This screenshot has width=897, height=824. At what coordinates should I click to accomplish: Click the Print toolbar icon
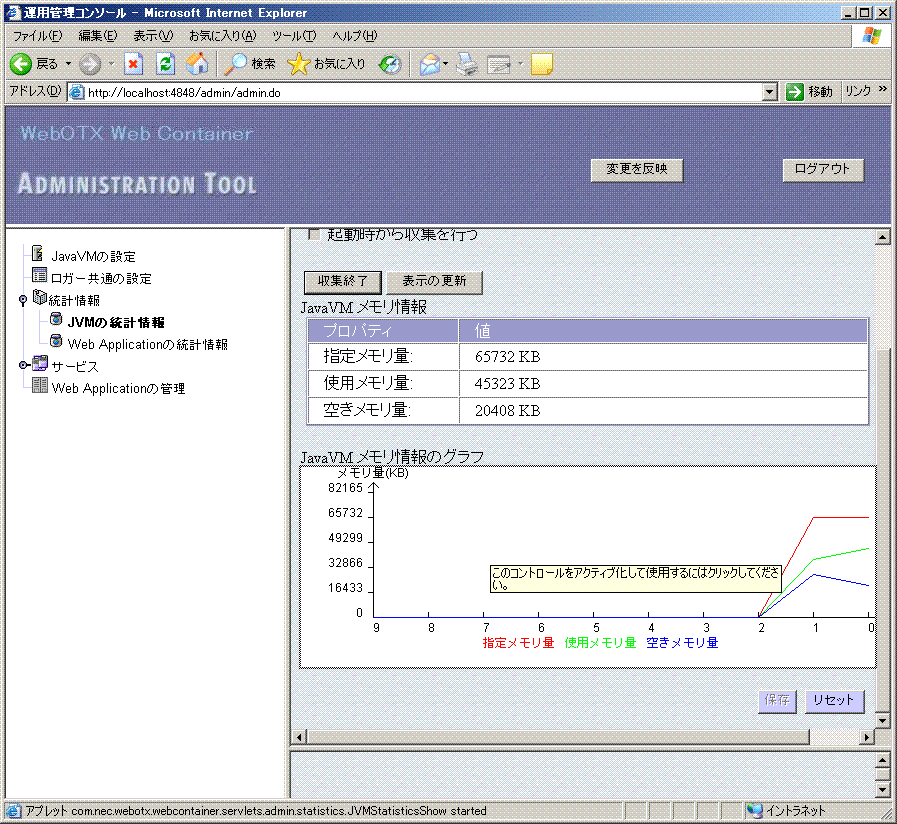coord(467,64)
